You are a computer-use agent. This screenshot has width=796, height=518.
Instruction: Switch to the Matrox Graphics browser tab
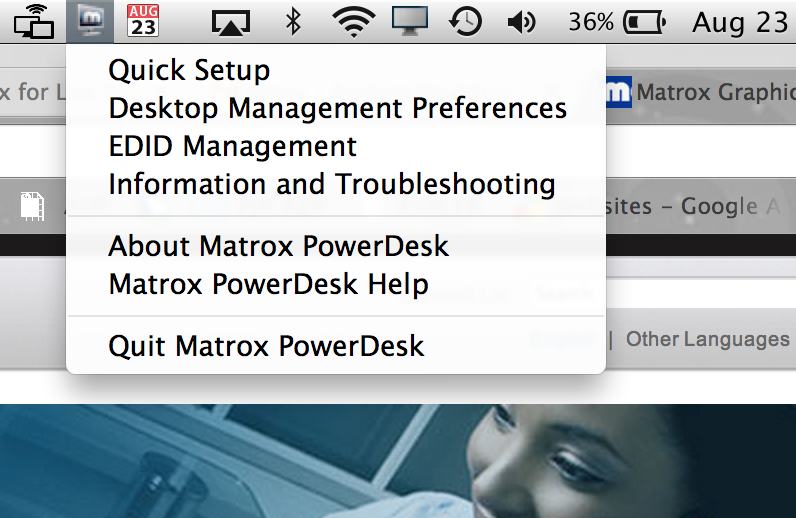pyautogui.click(x=700, y=93)
